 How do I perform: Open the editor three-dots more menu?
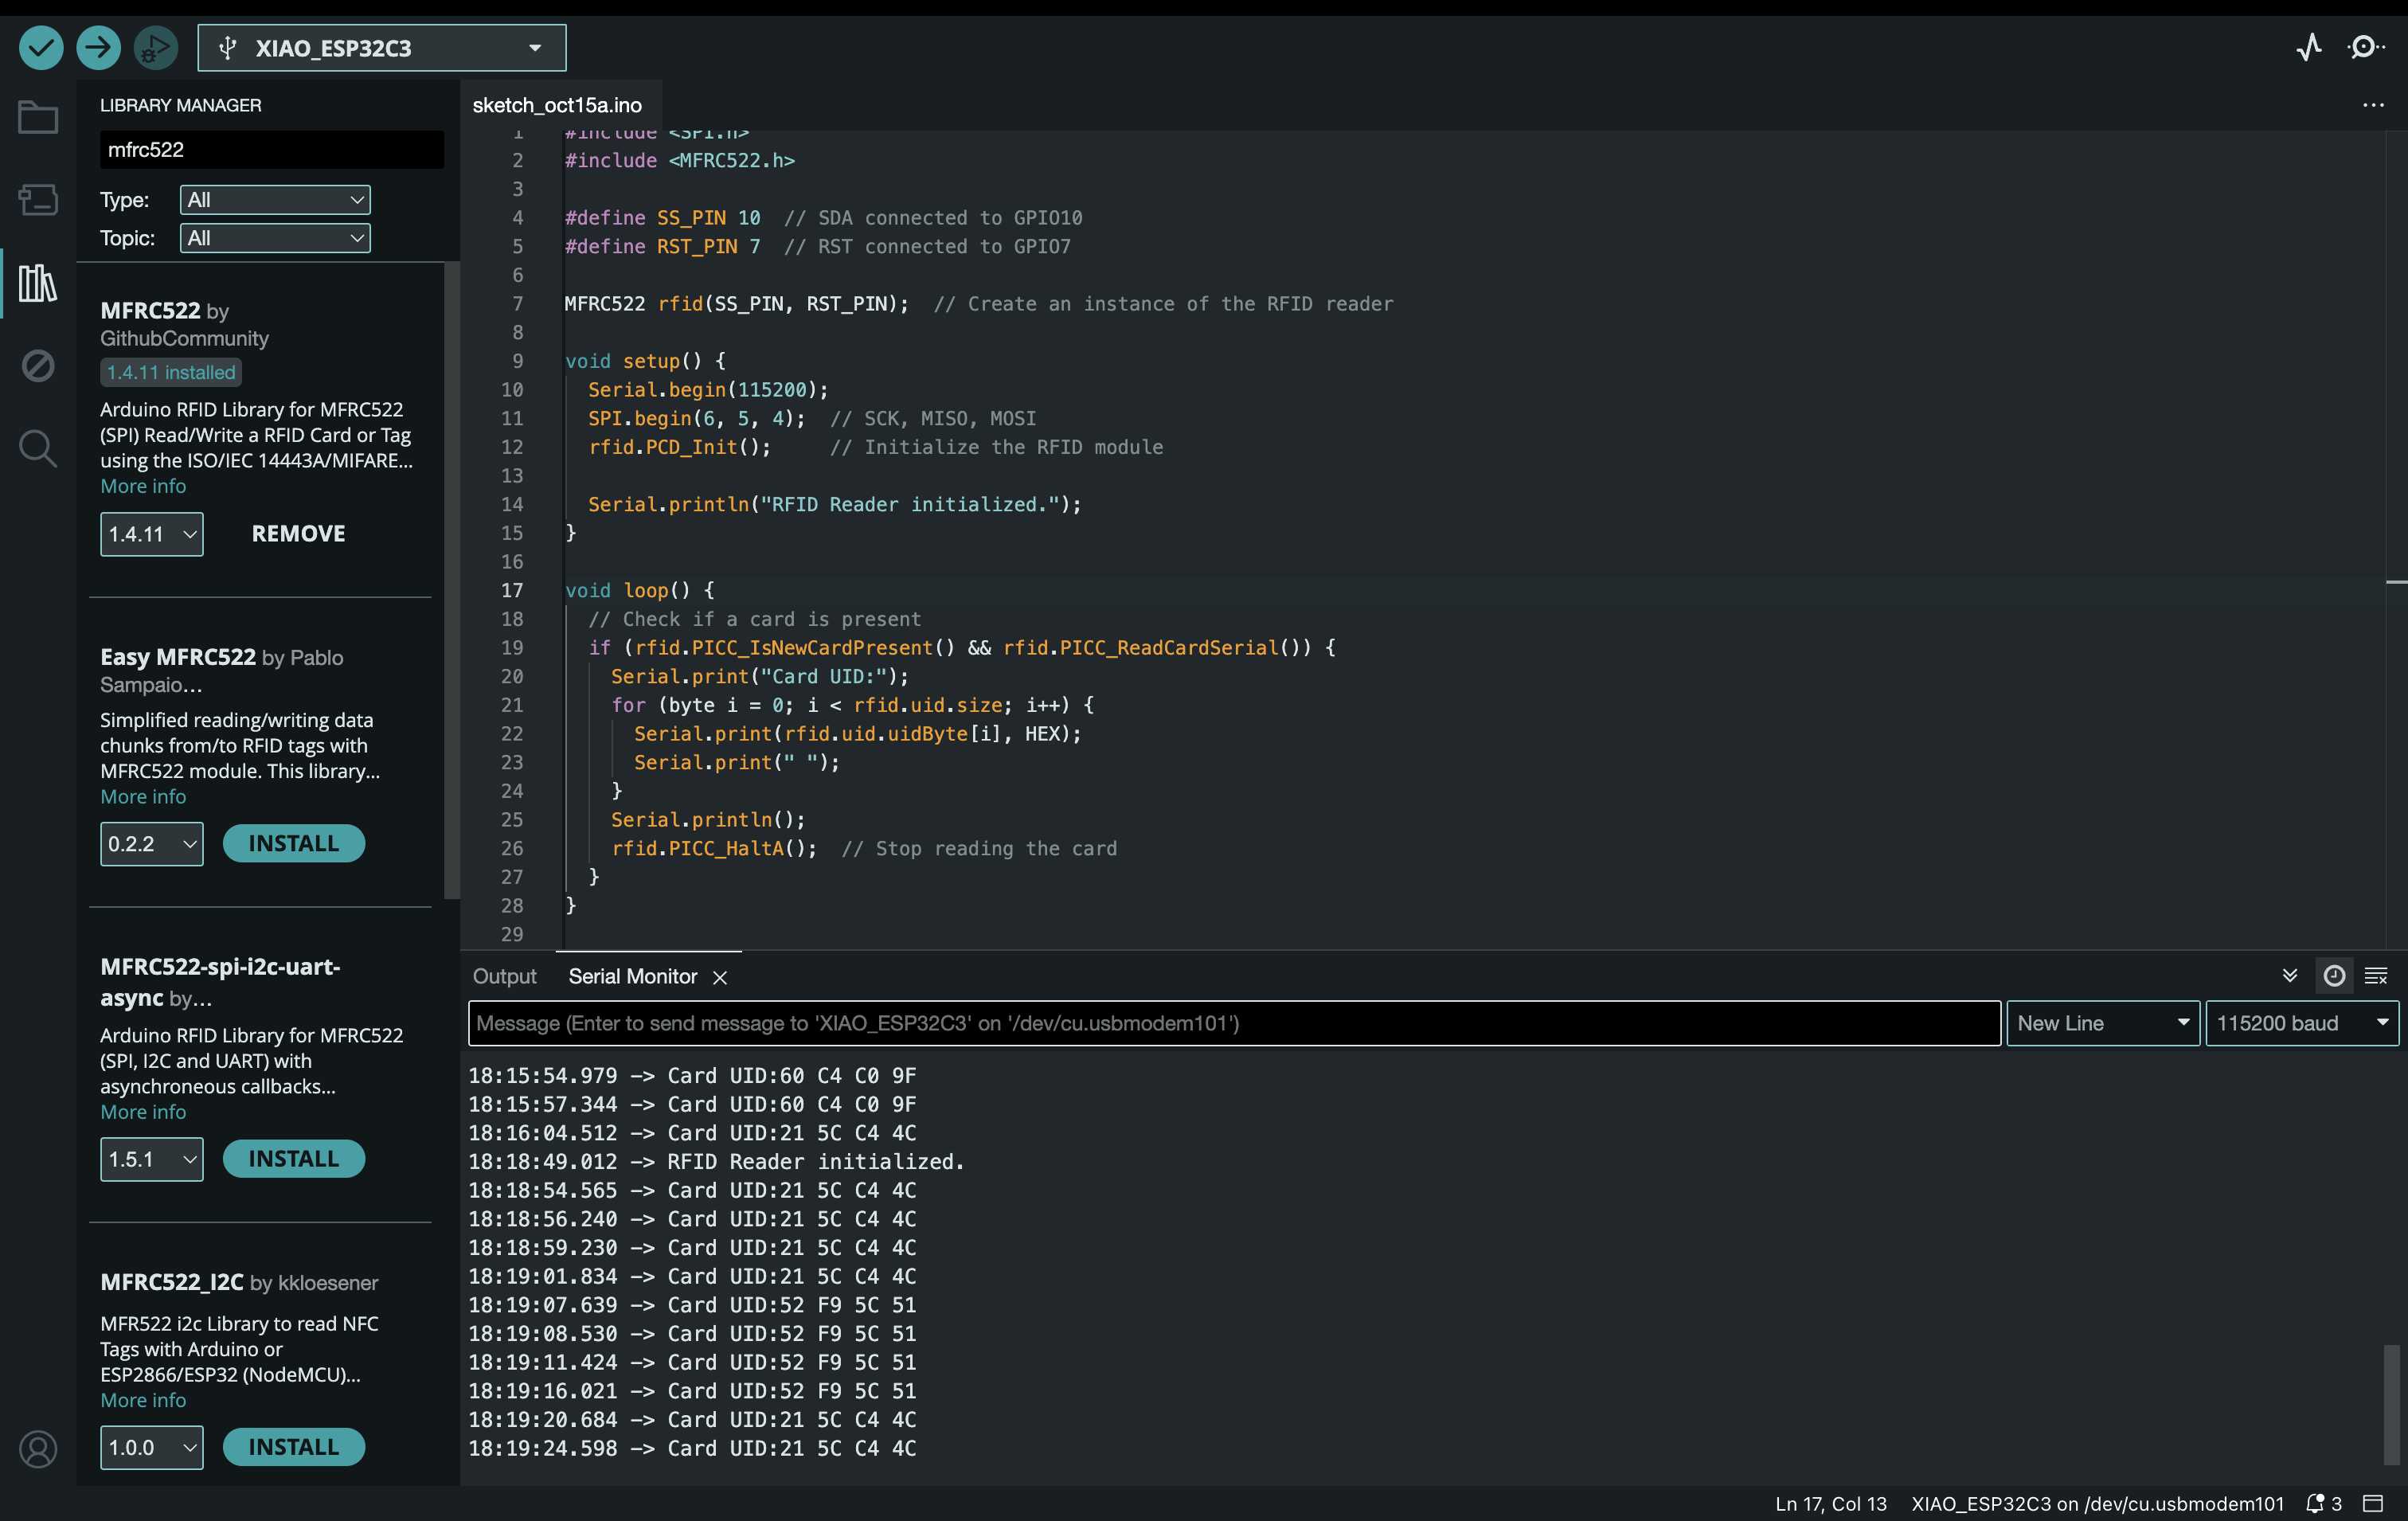2373,105
